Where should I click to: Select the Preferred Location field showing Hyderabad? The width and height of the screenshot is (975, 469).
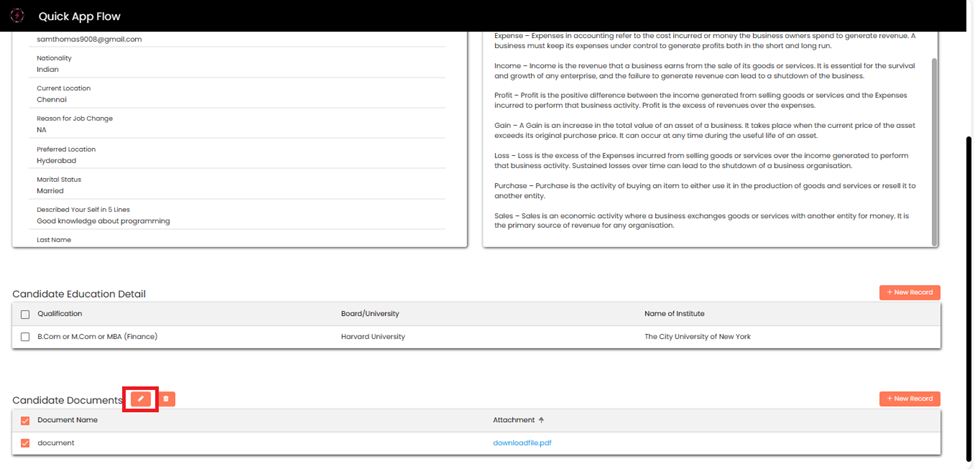57,160
